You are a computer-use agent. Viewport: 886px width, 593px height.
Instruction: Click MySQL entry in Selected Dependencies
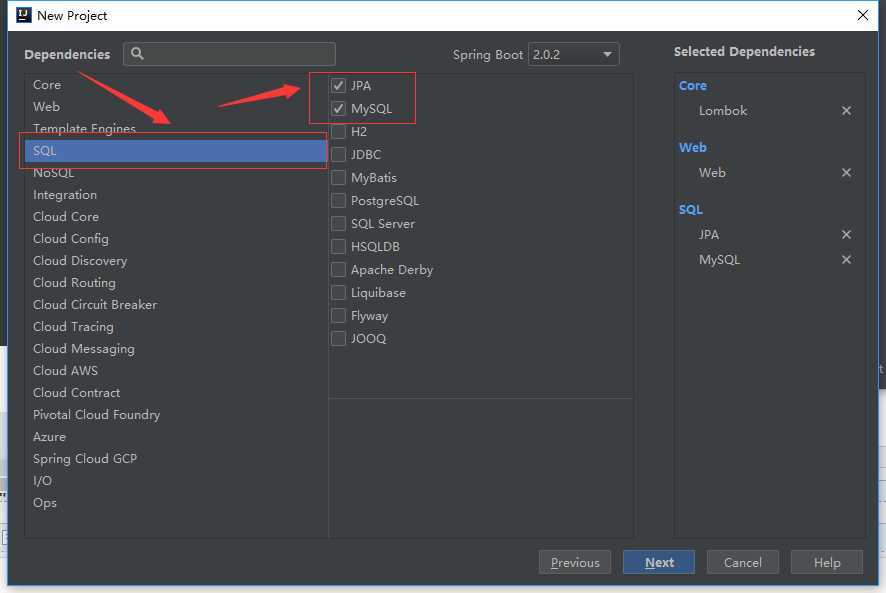(x=719, y=260)
